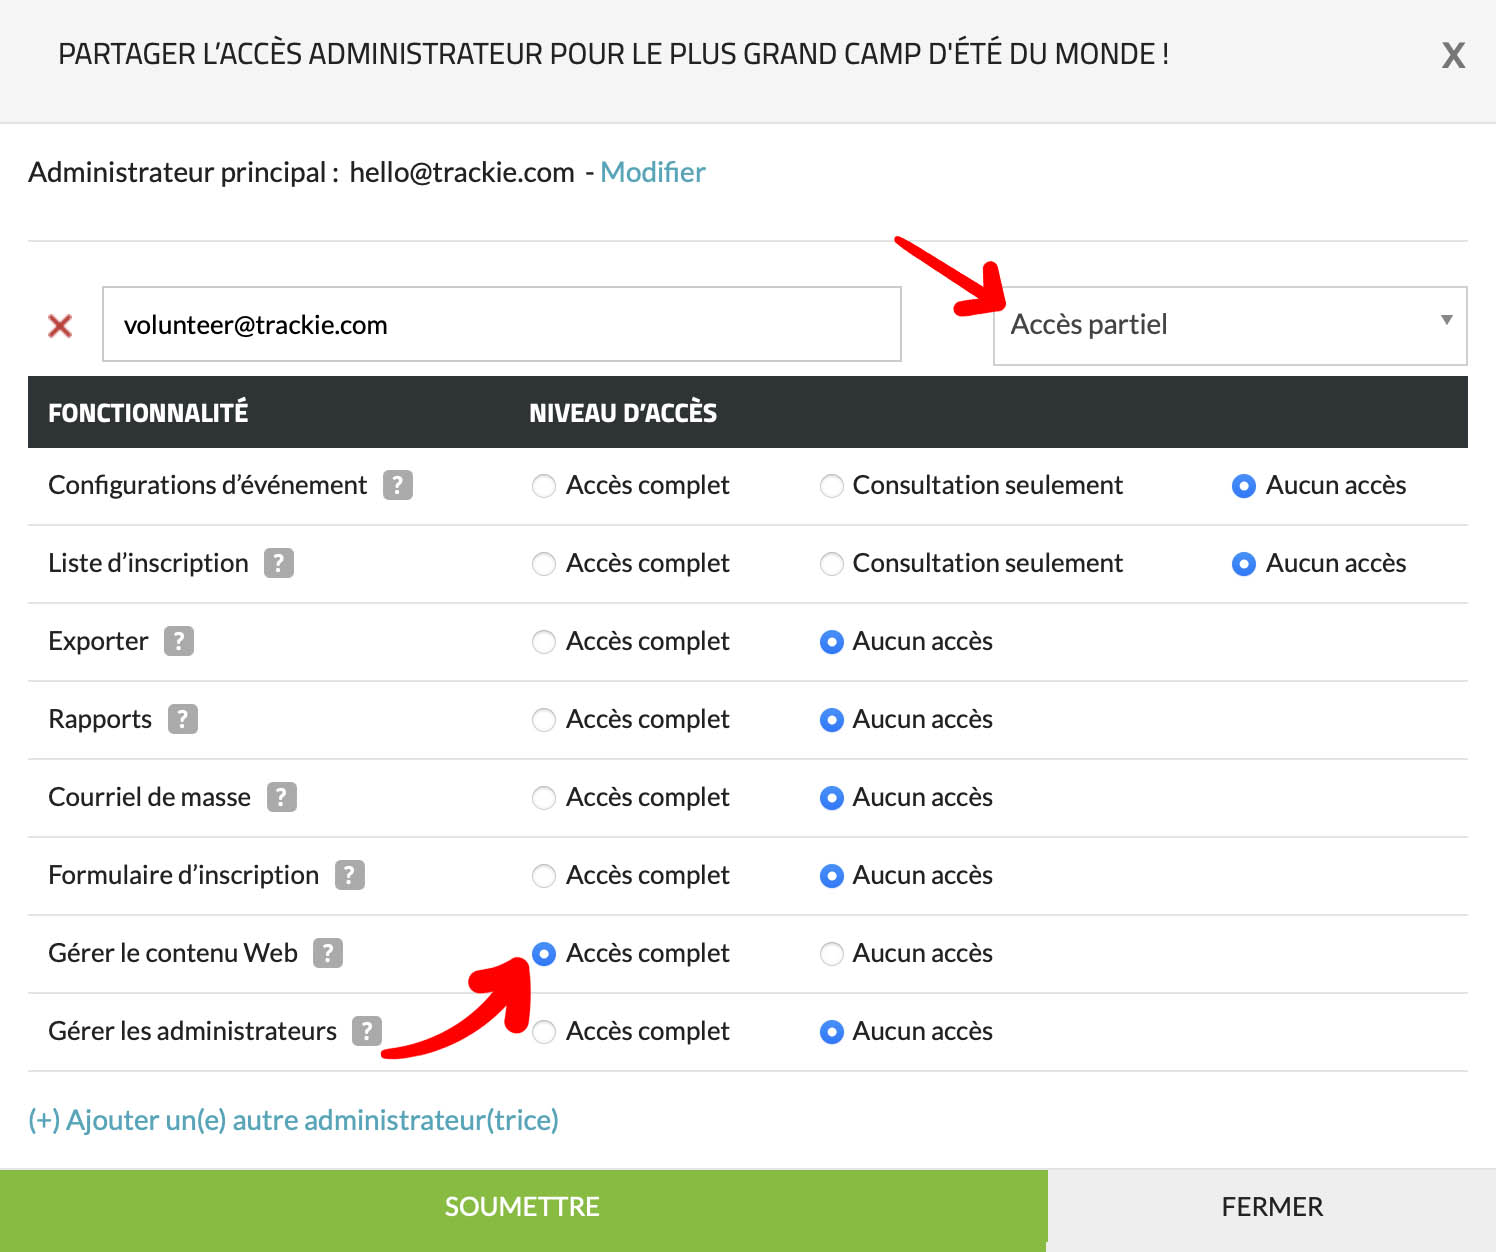Screen dimensions: 1496x1252
Task: Select Accès complet for Configurations d'événement
Action: tap(544, 486)
